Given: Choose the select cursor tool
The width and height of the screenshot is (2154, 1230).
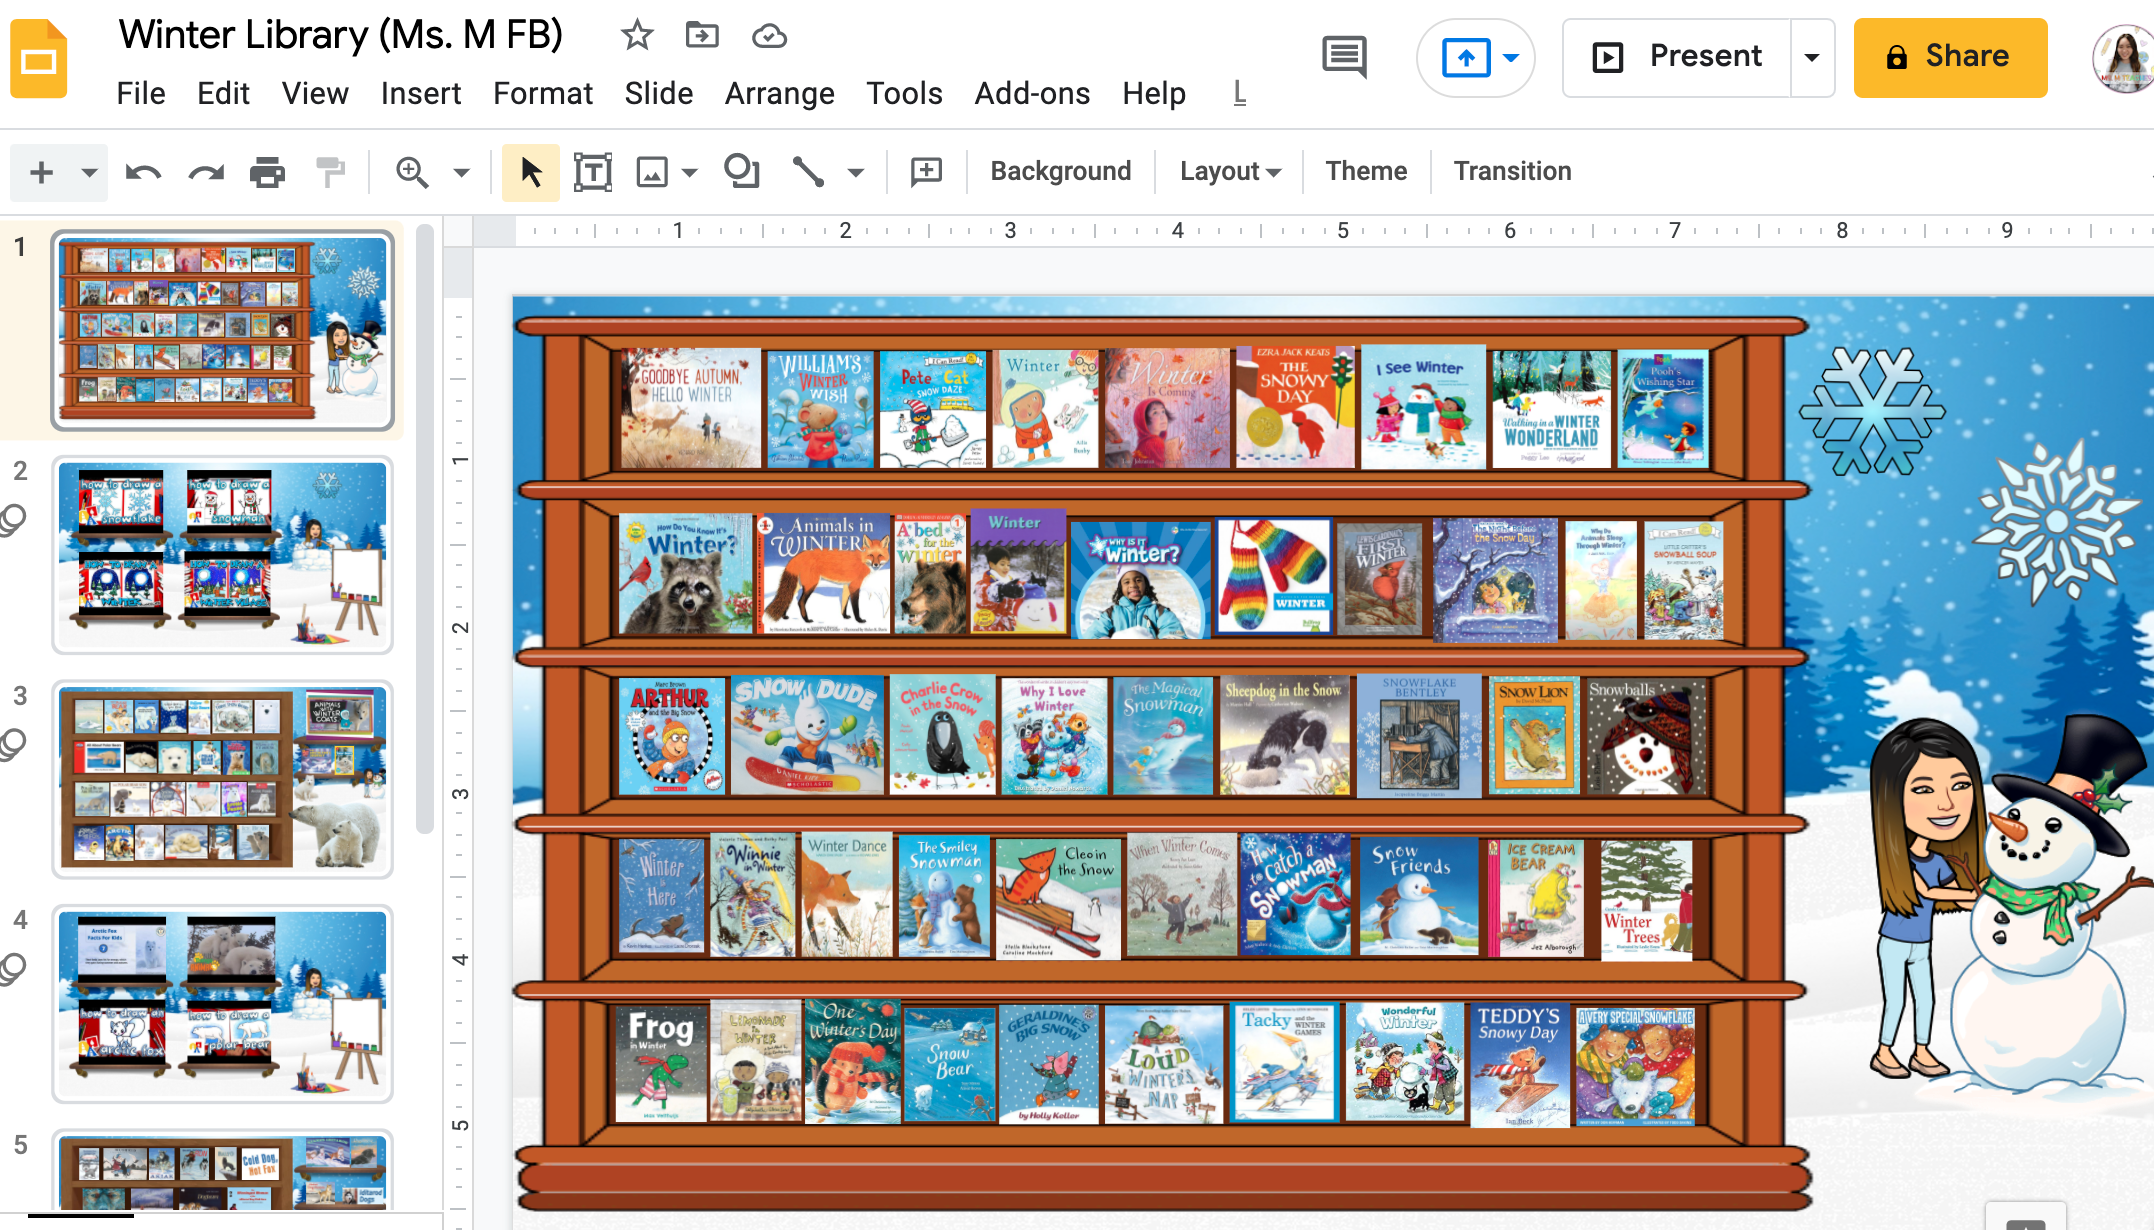Looking at the screenshot, I should 531,172.
